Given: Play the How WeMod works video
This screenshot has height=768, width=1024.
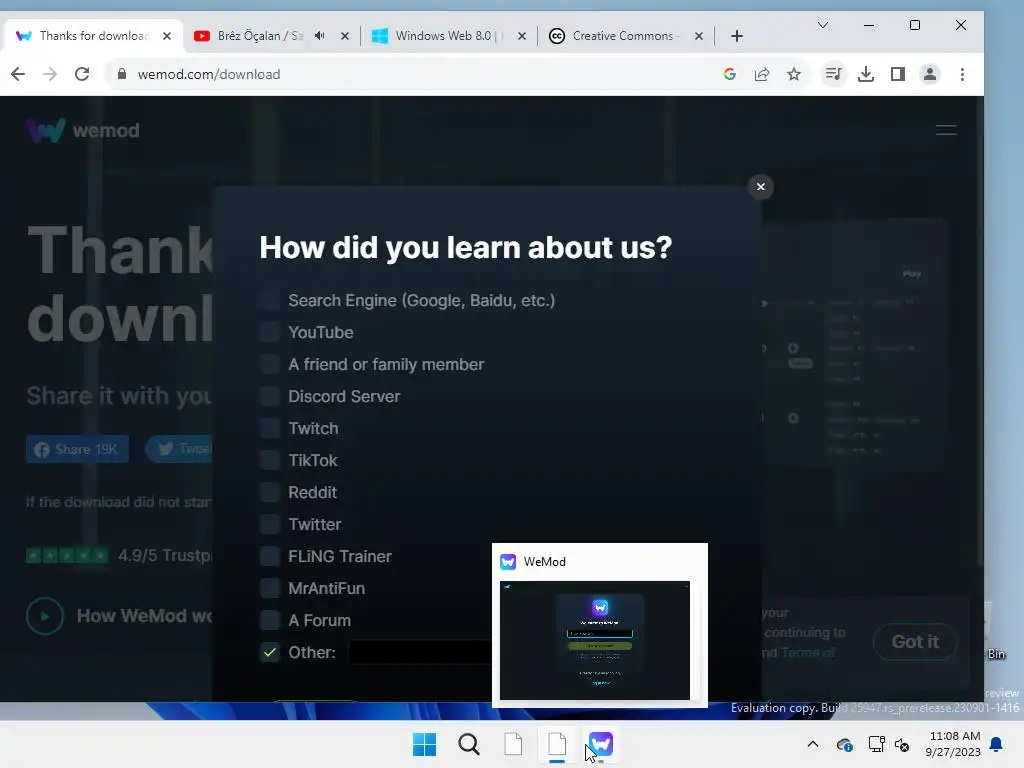Looking at the screenshot, I should [x=45, y=616].
